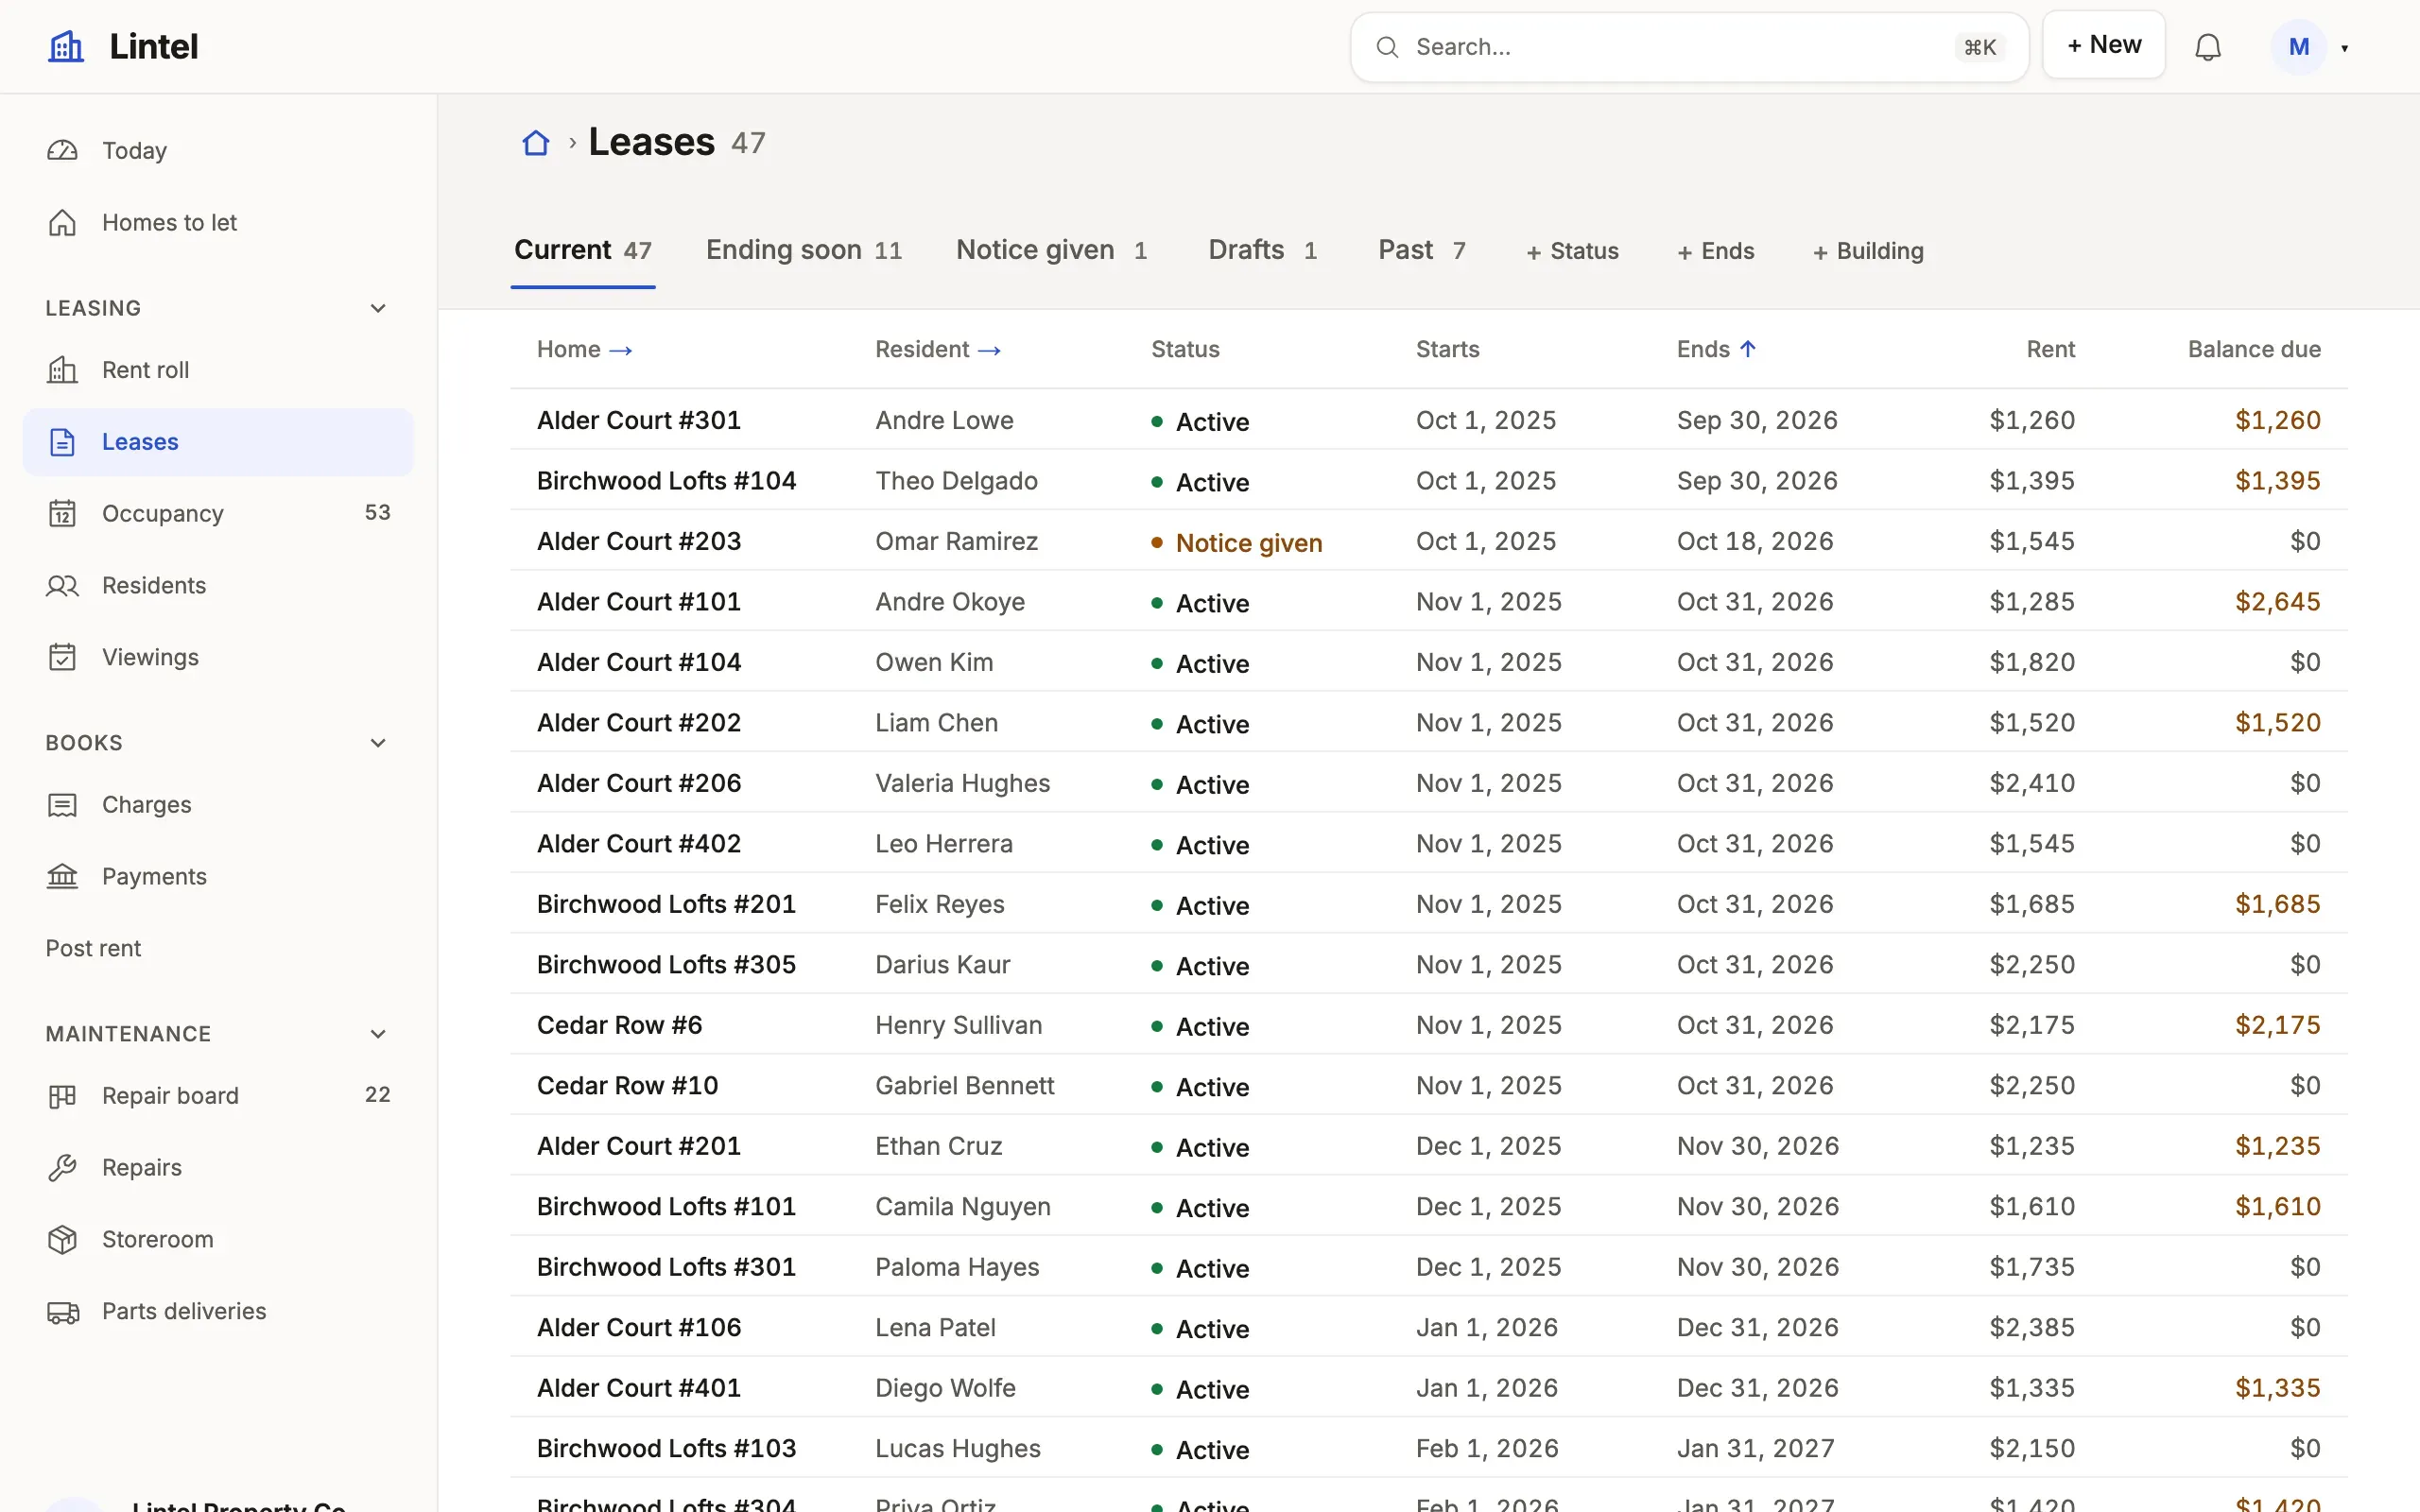
Task: Switch to the Ending soon tab
Action: pyautogui.click(x=804, y=250)
